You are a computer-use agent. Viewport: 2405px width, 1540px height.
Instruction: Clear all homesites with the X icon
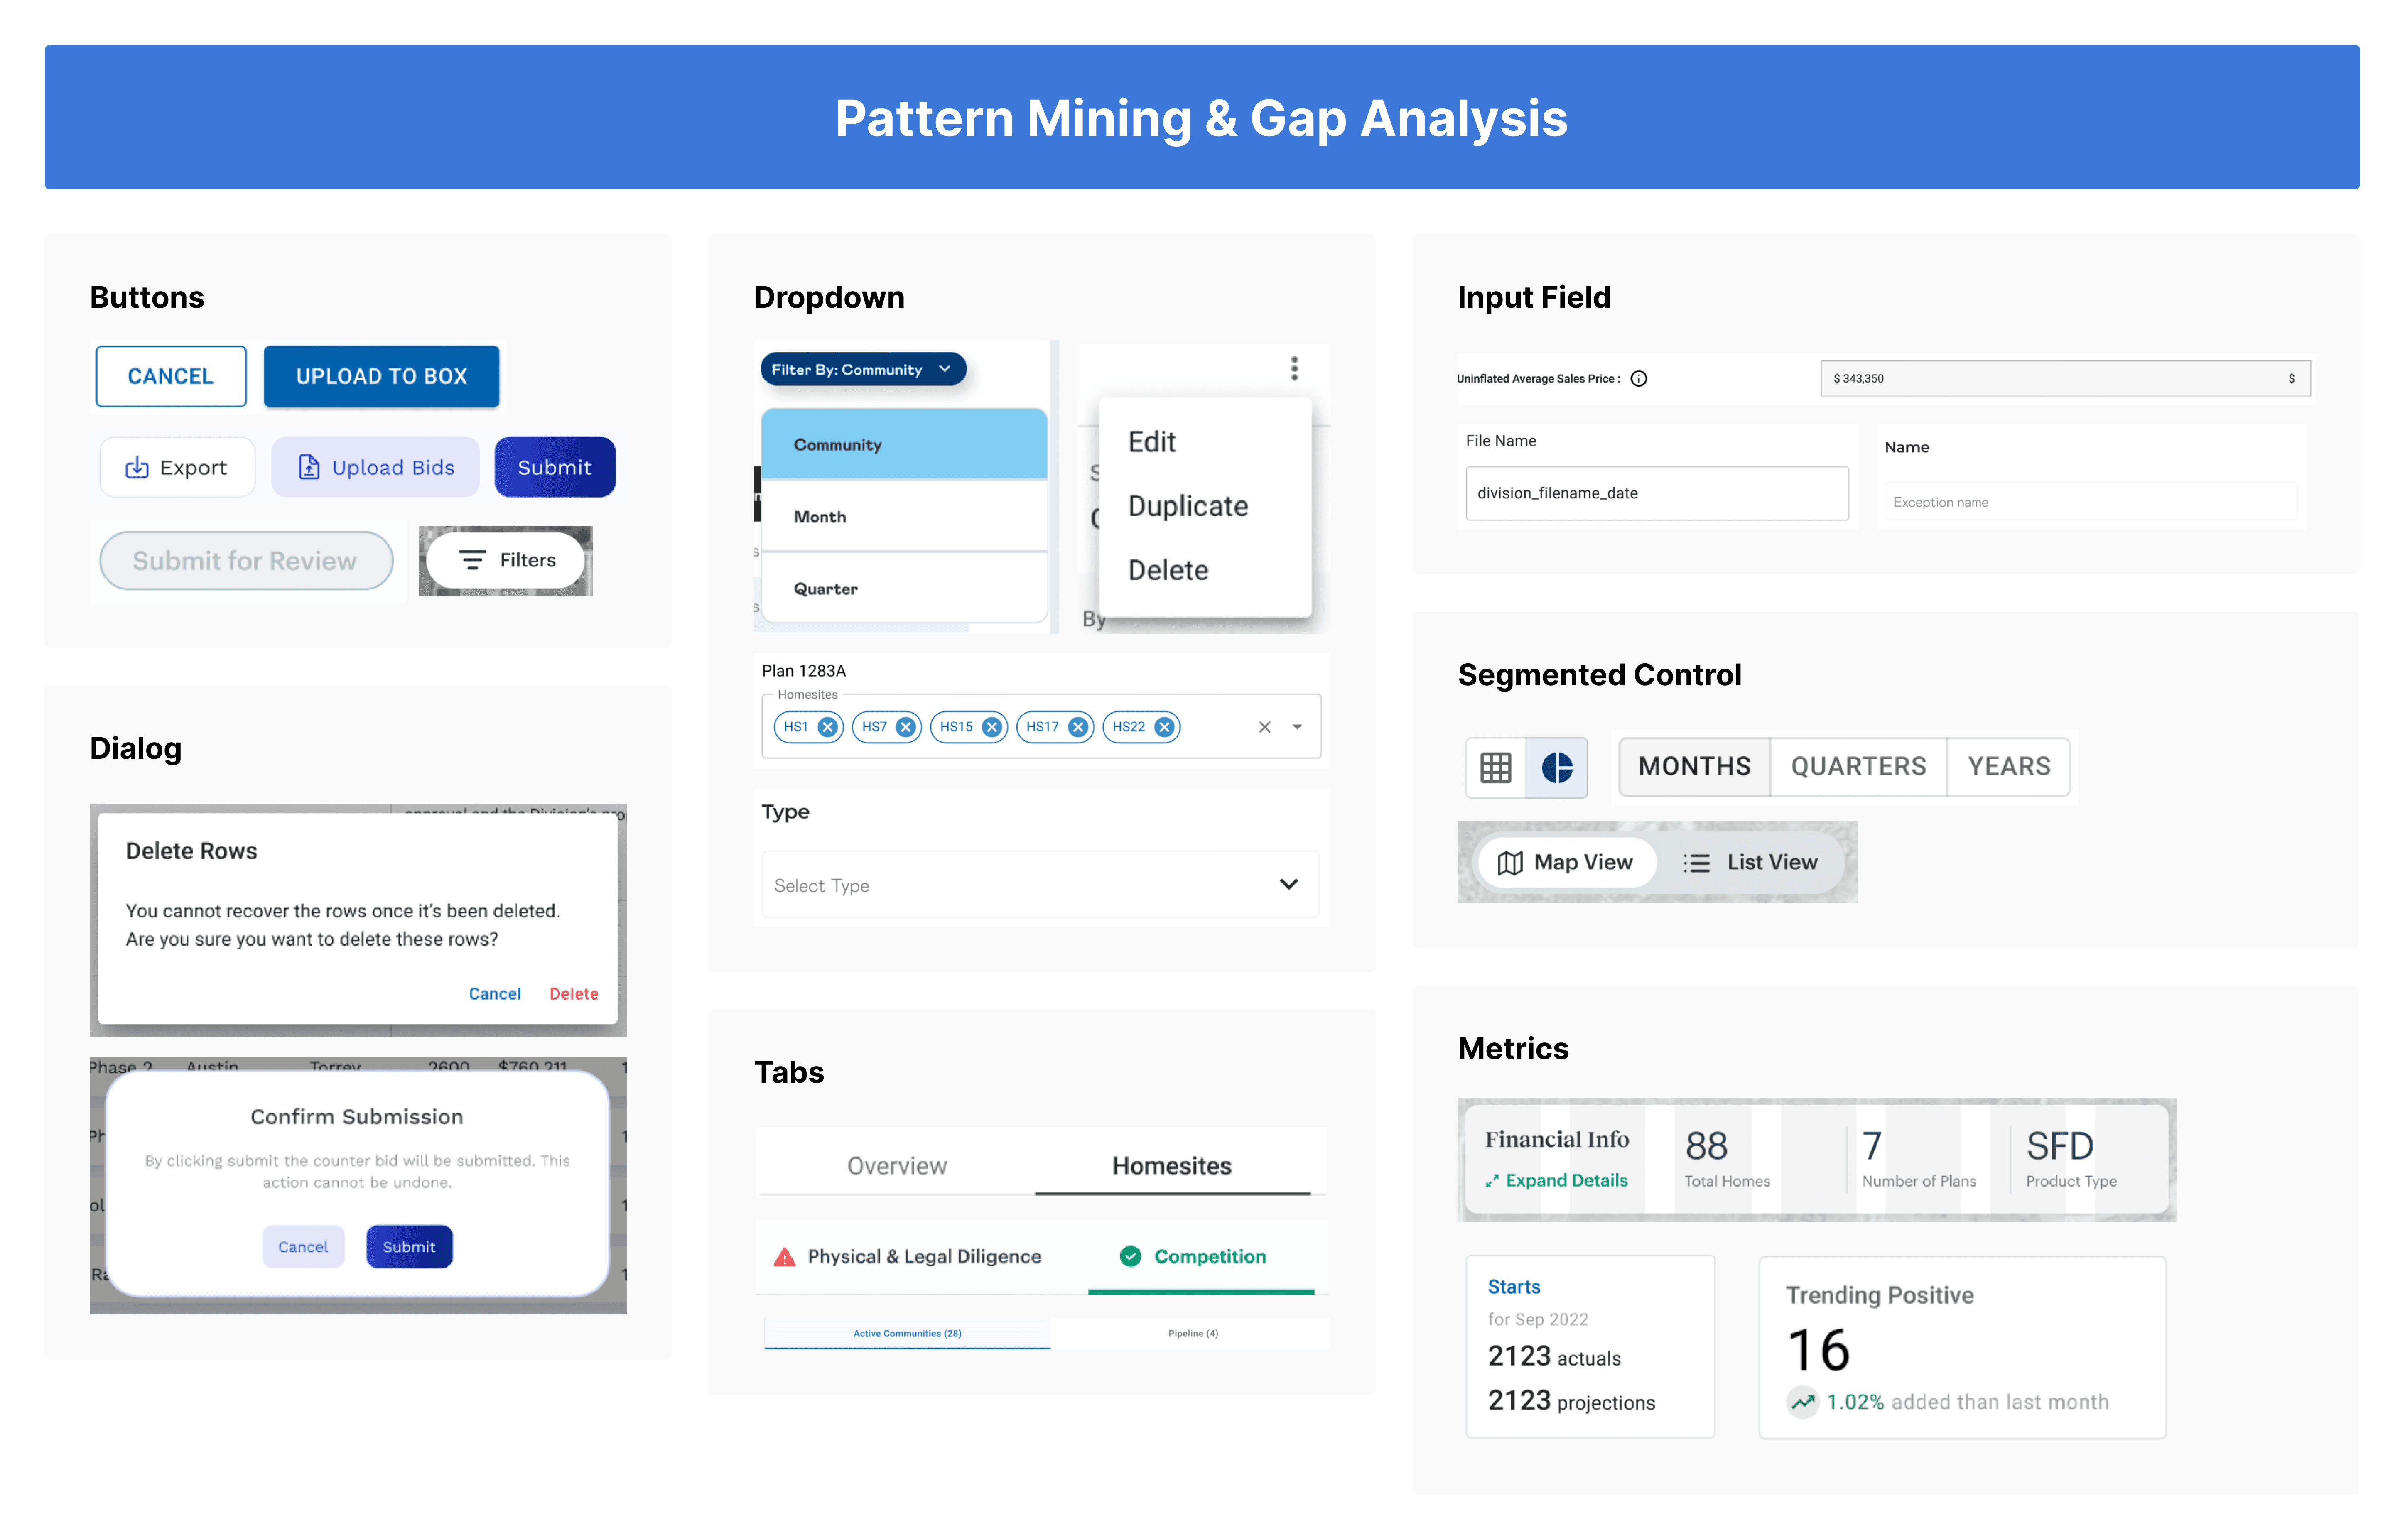click(1264, 727)
